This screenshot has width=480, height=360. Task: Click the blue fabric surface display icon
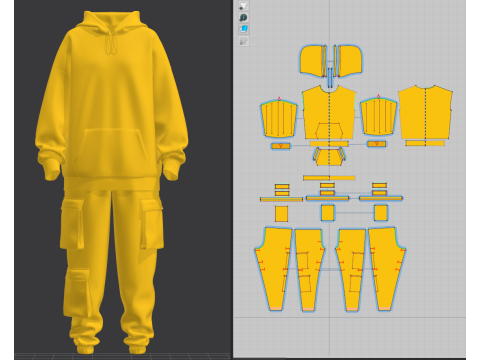[244, 29]
